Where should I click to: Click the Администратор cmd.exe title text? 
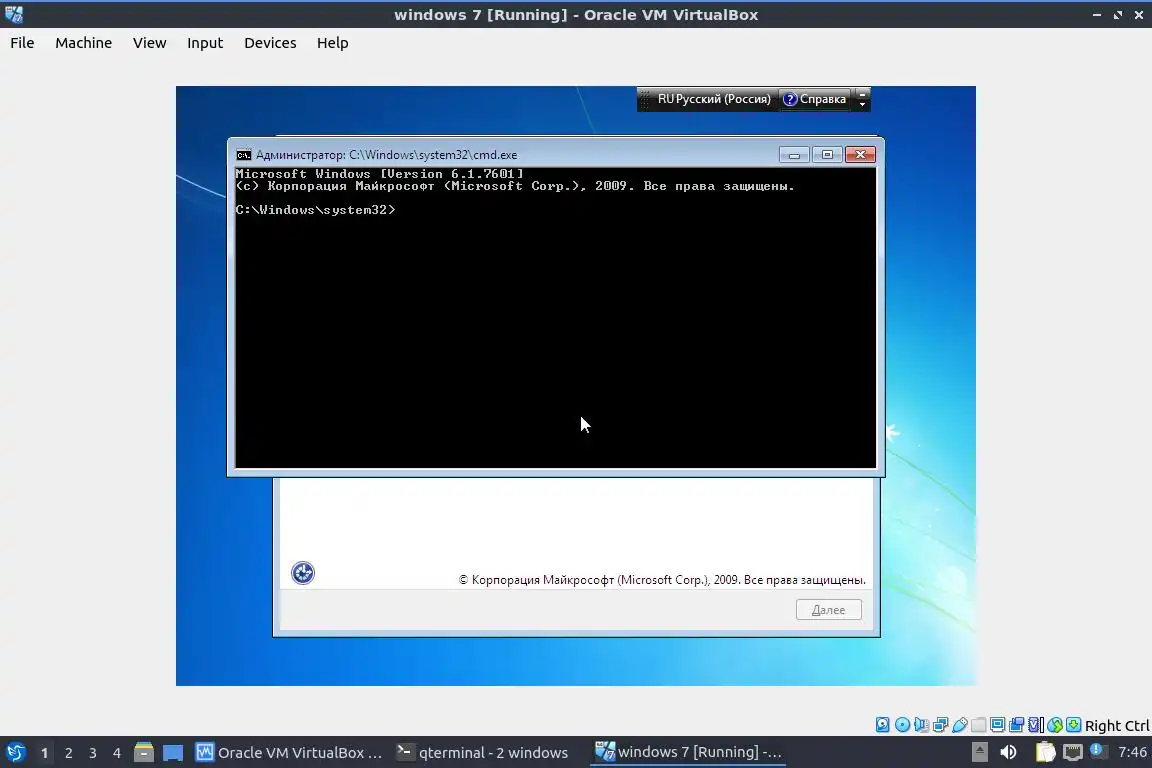[386, 155]
